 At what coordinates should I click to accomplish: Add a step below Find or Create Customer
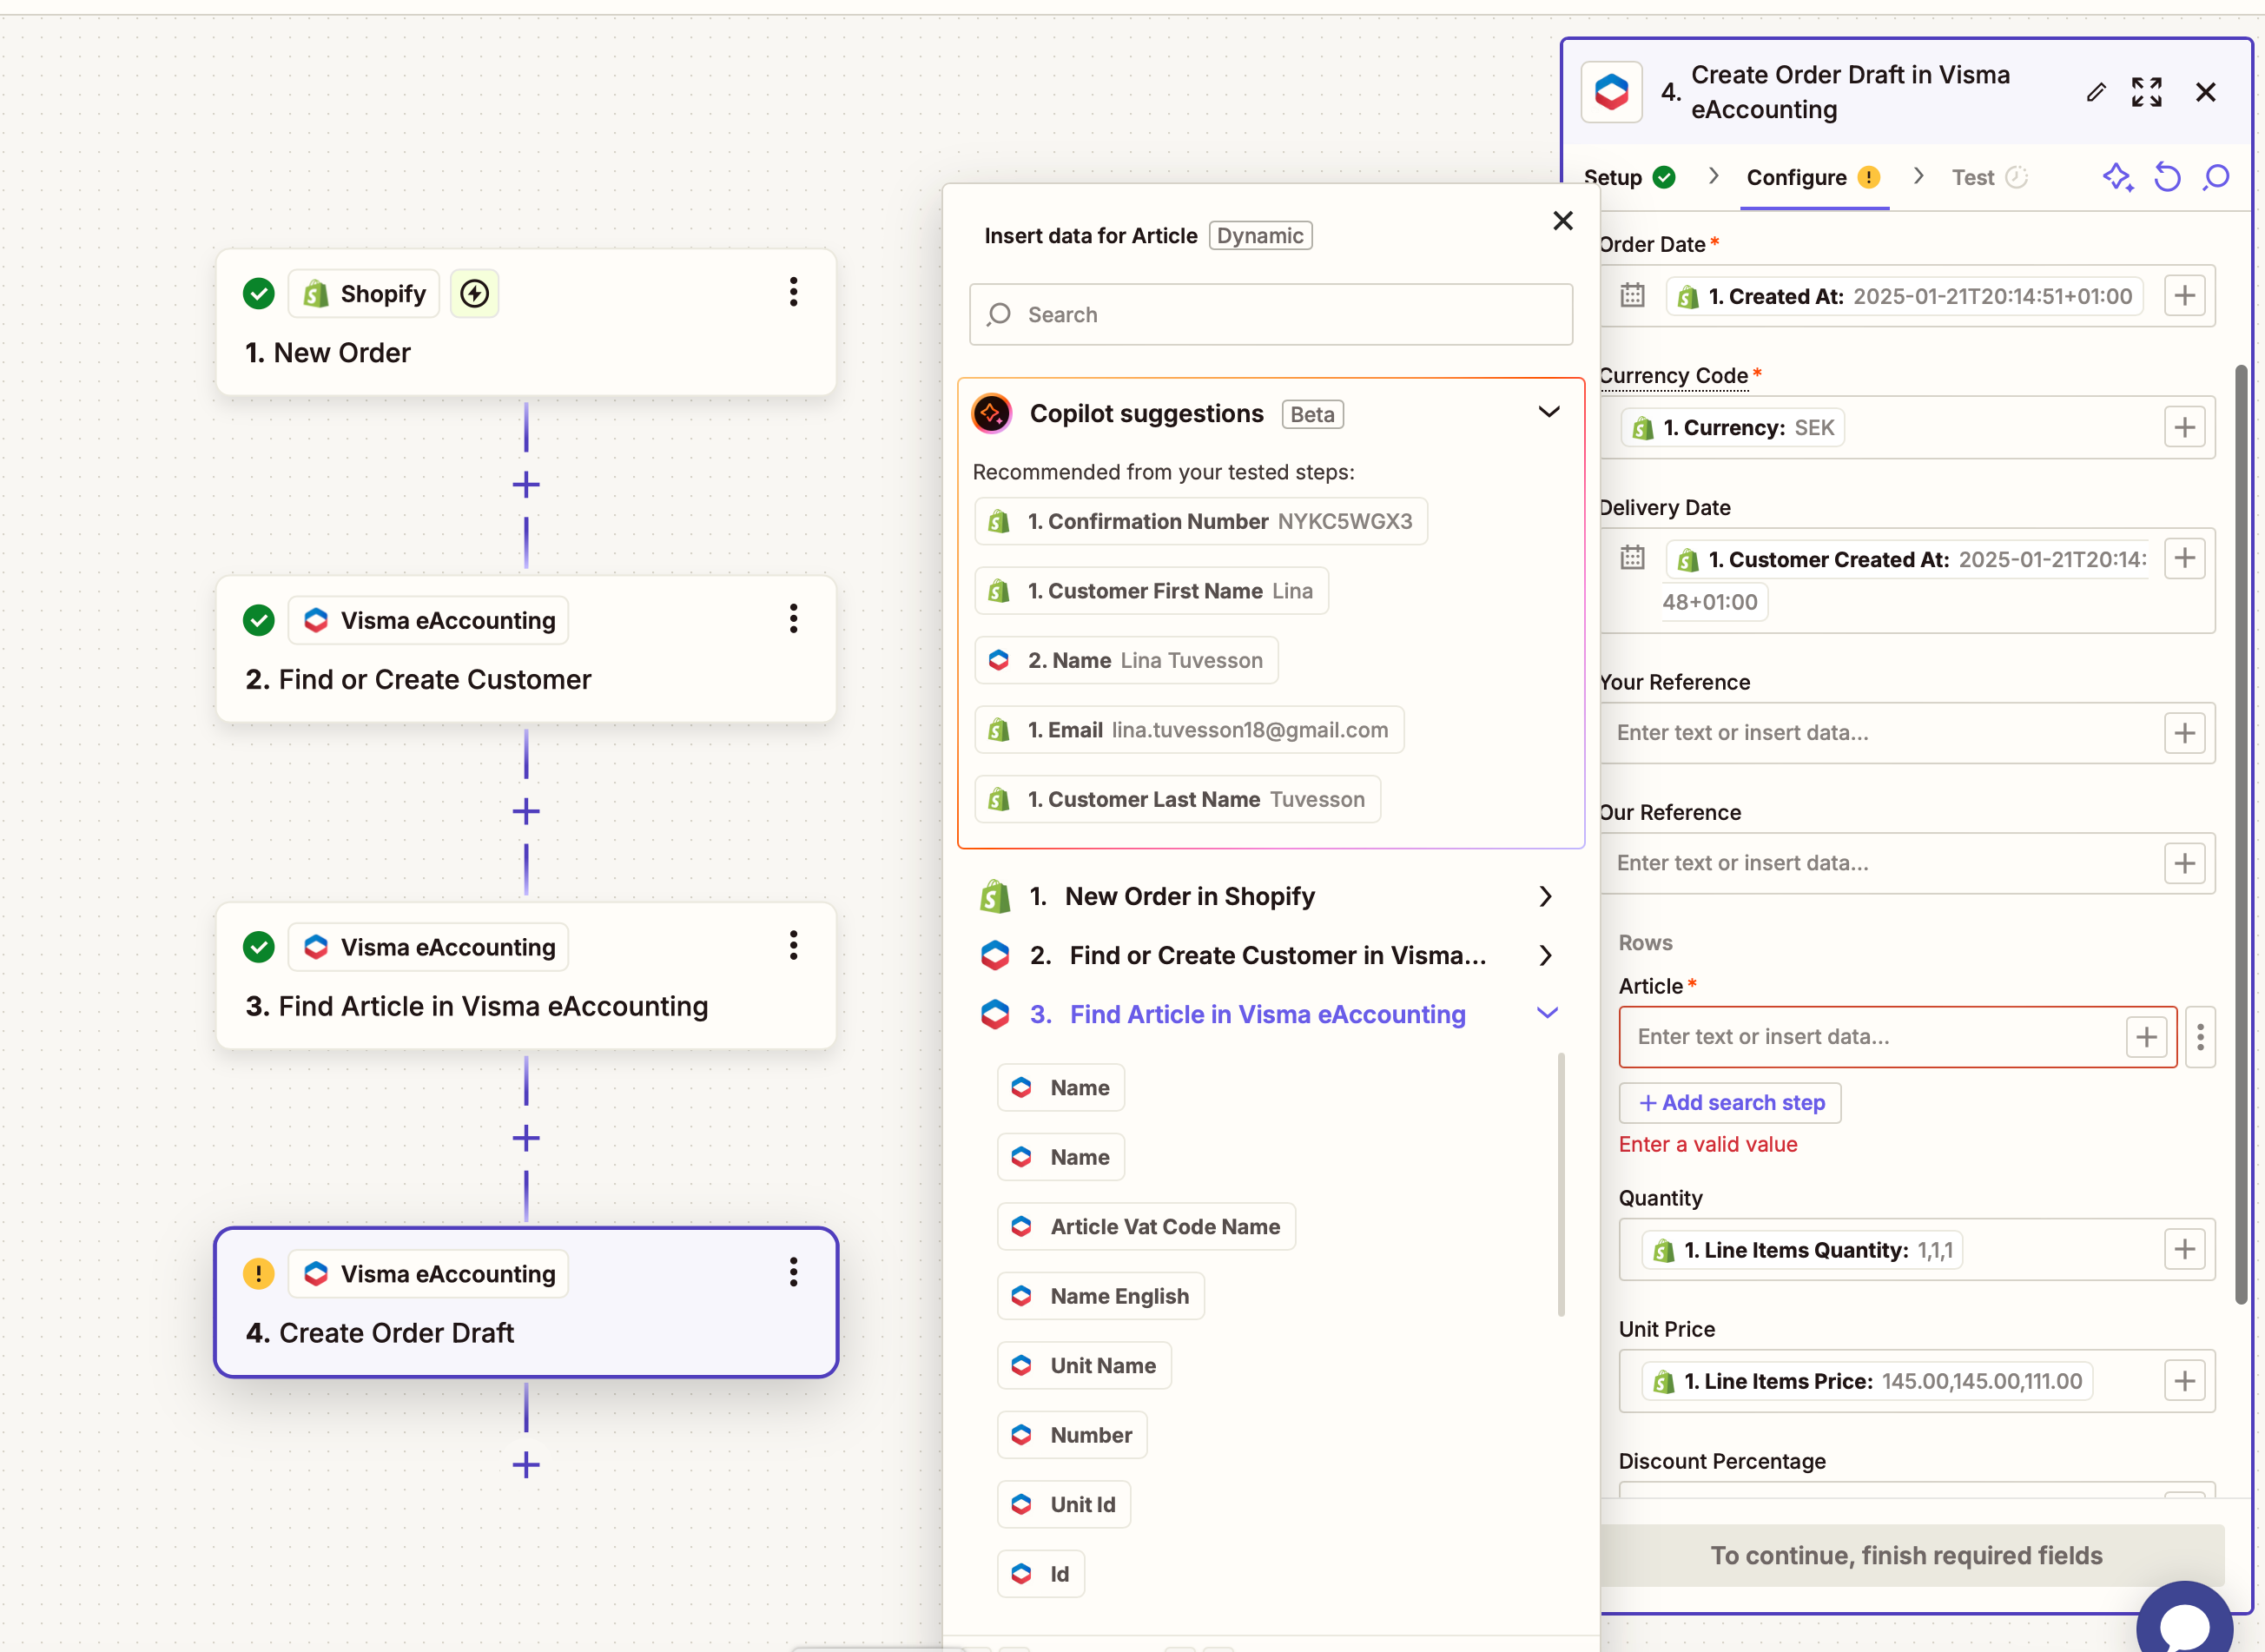[x=526, y=811]
